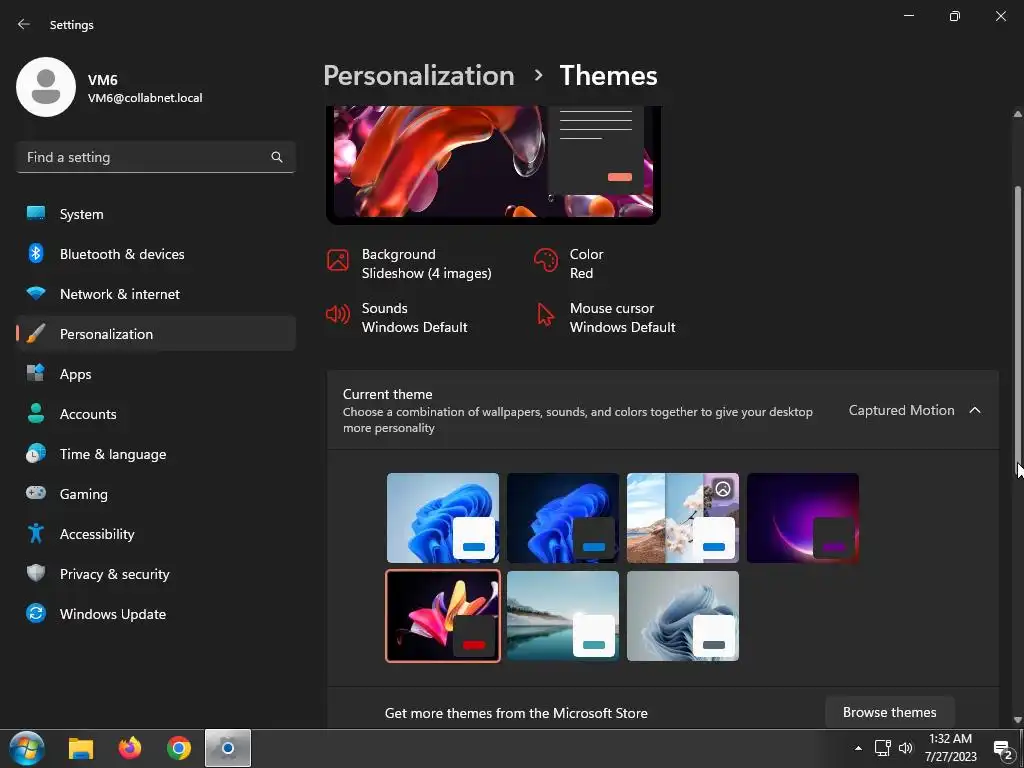Go to Network & internet
This screenshot has width=1024, height=768.
click(x=155, y=294)
